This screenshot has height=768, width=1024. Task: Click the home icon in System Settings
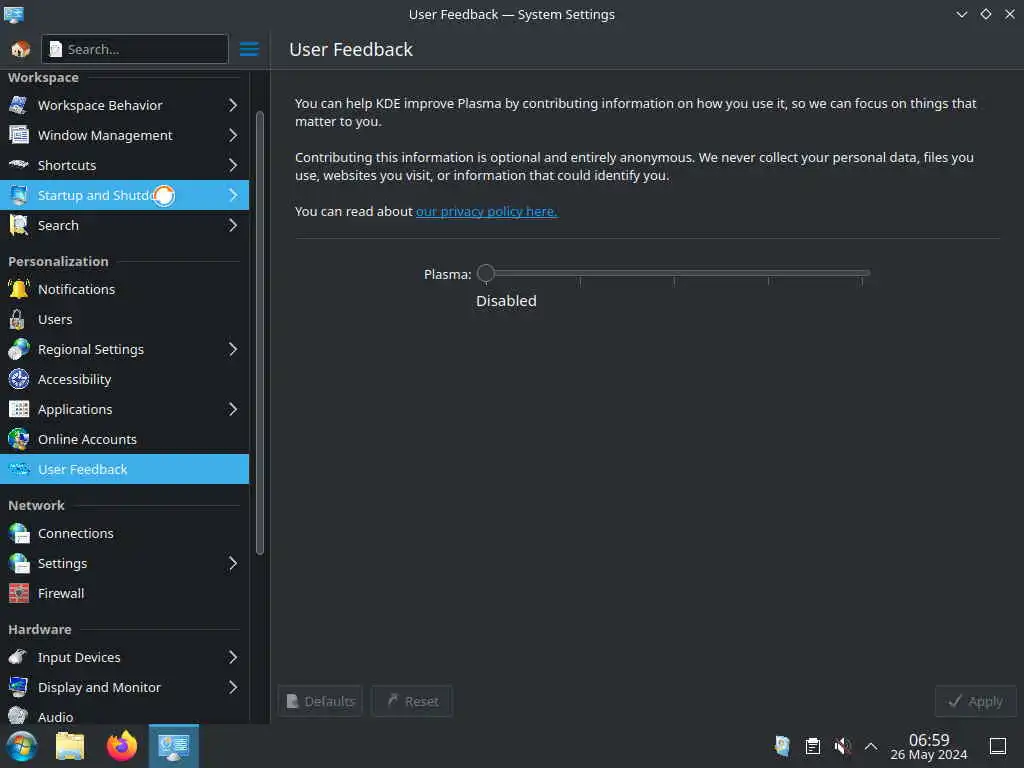coord(20,49)
